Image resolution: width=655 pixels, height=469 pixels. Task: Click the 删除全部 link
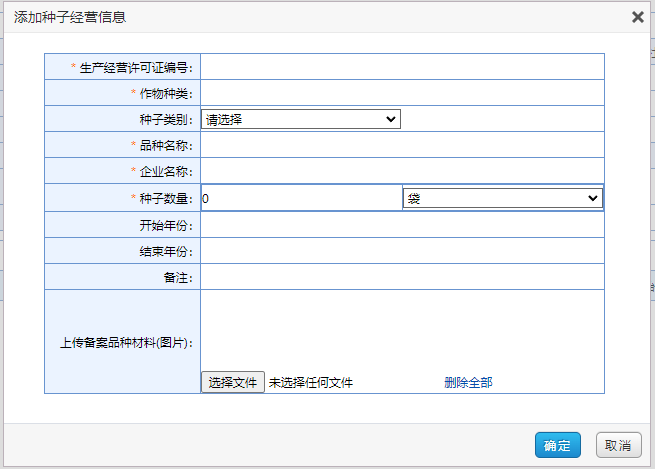pos(468,382)
